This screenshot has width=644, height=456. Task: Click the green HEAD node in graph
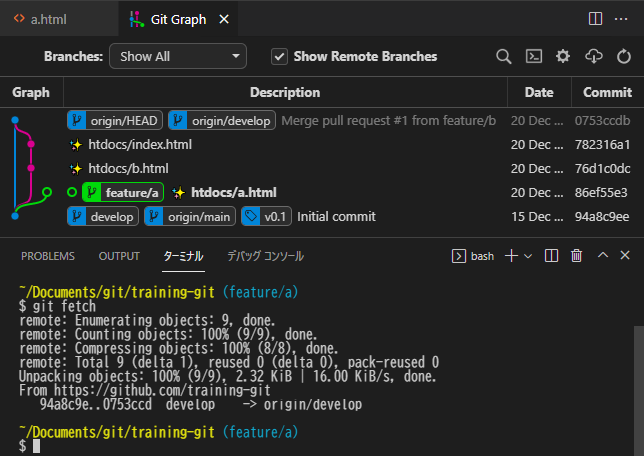point(47,192)
